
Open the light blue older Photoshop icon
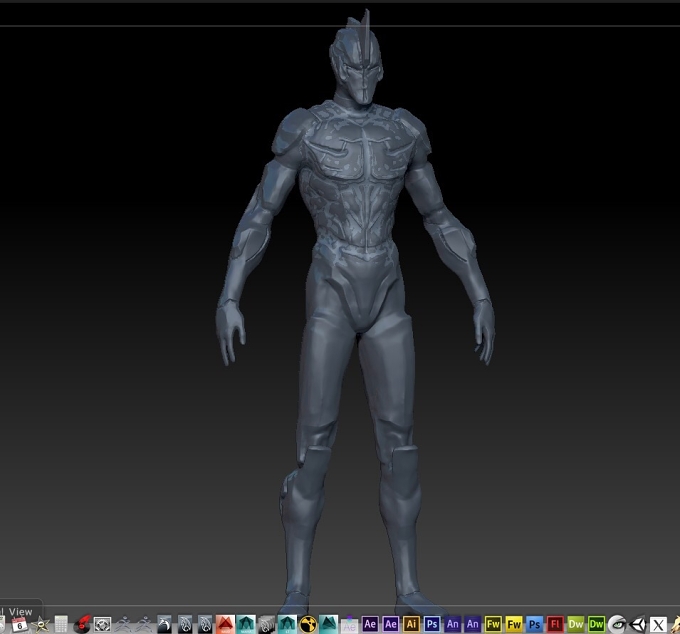pos(535,624)
